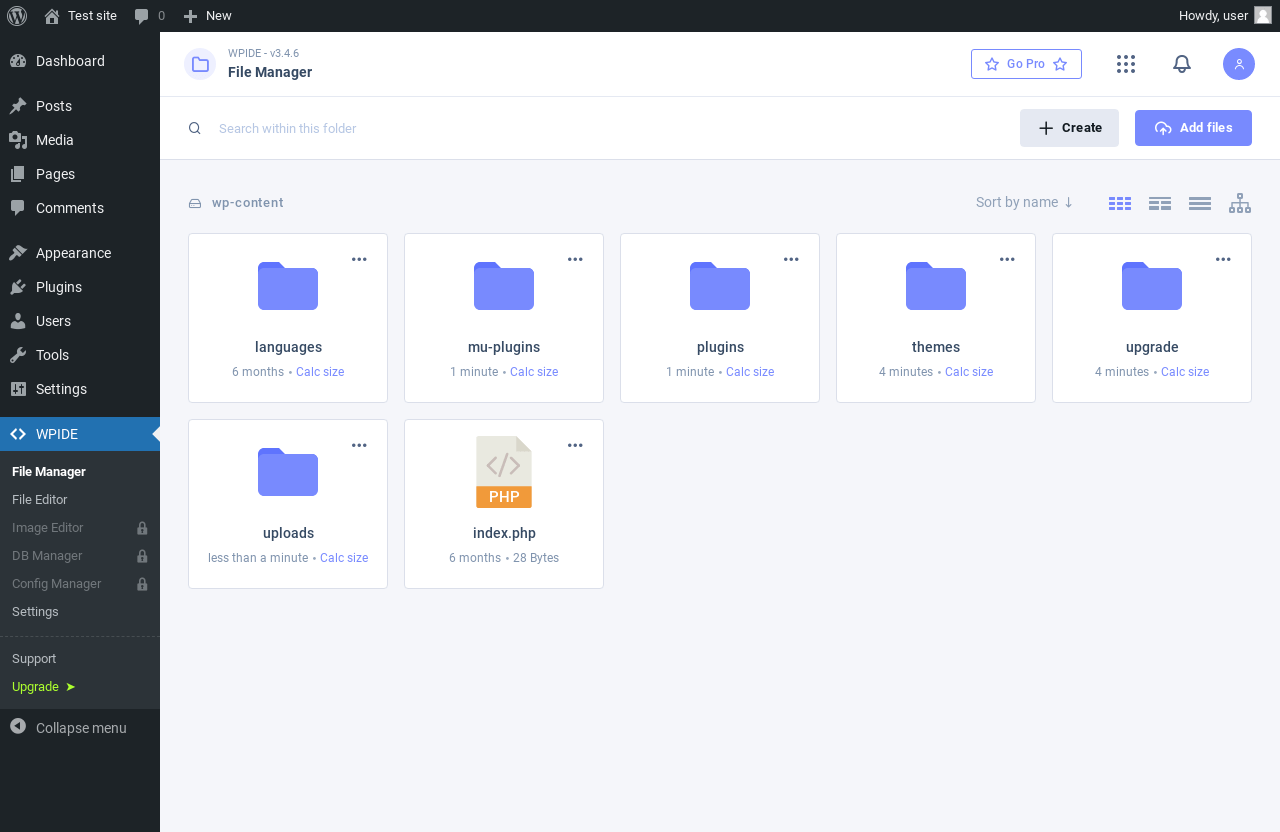Open the Plugins admin menu
The width and height of the screenshot is (1280, 832).
(x=80, y=287)
